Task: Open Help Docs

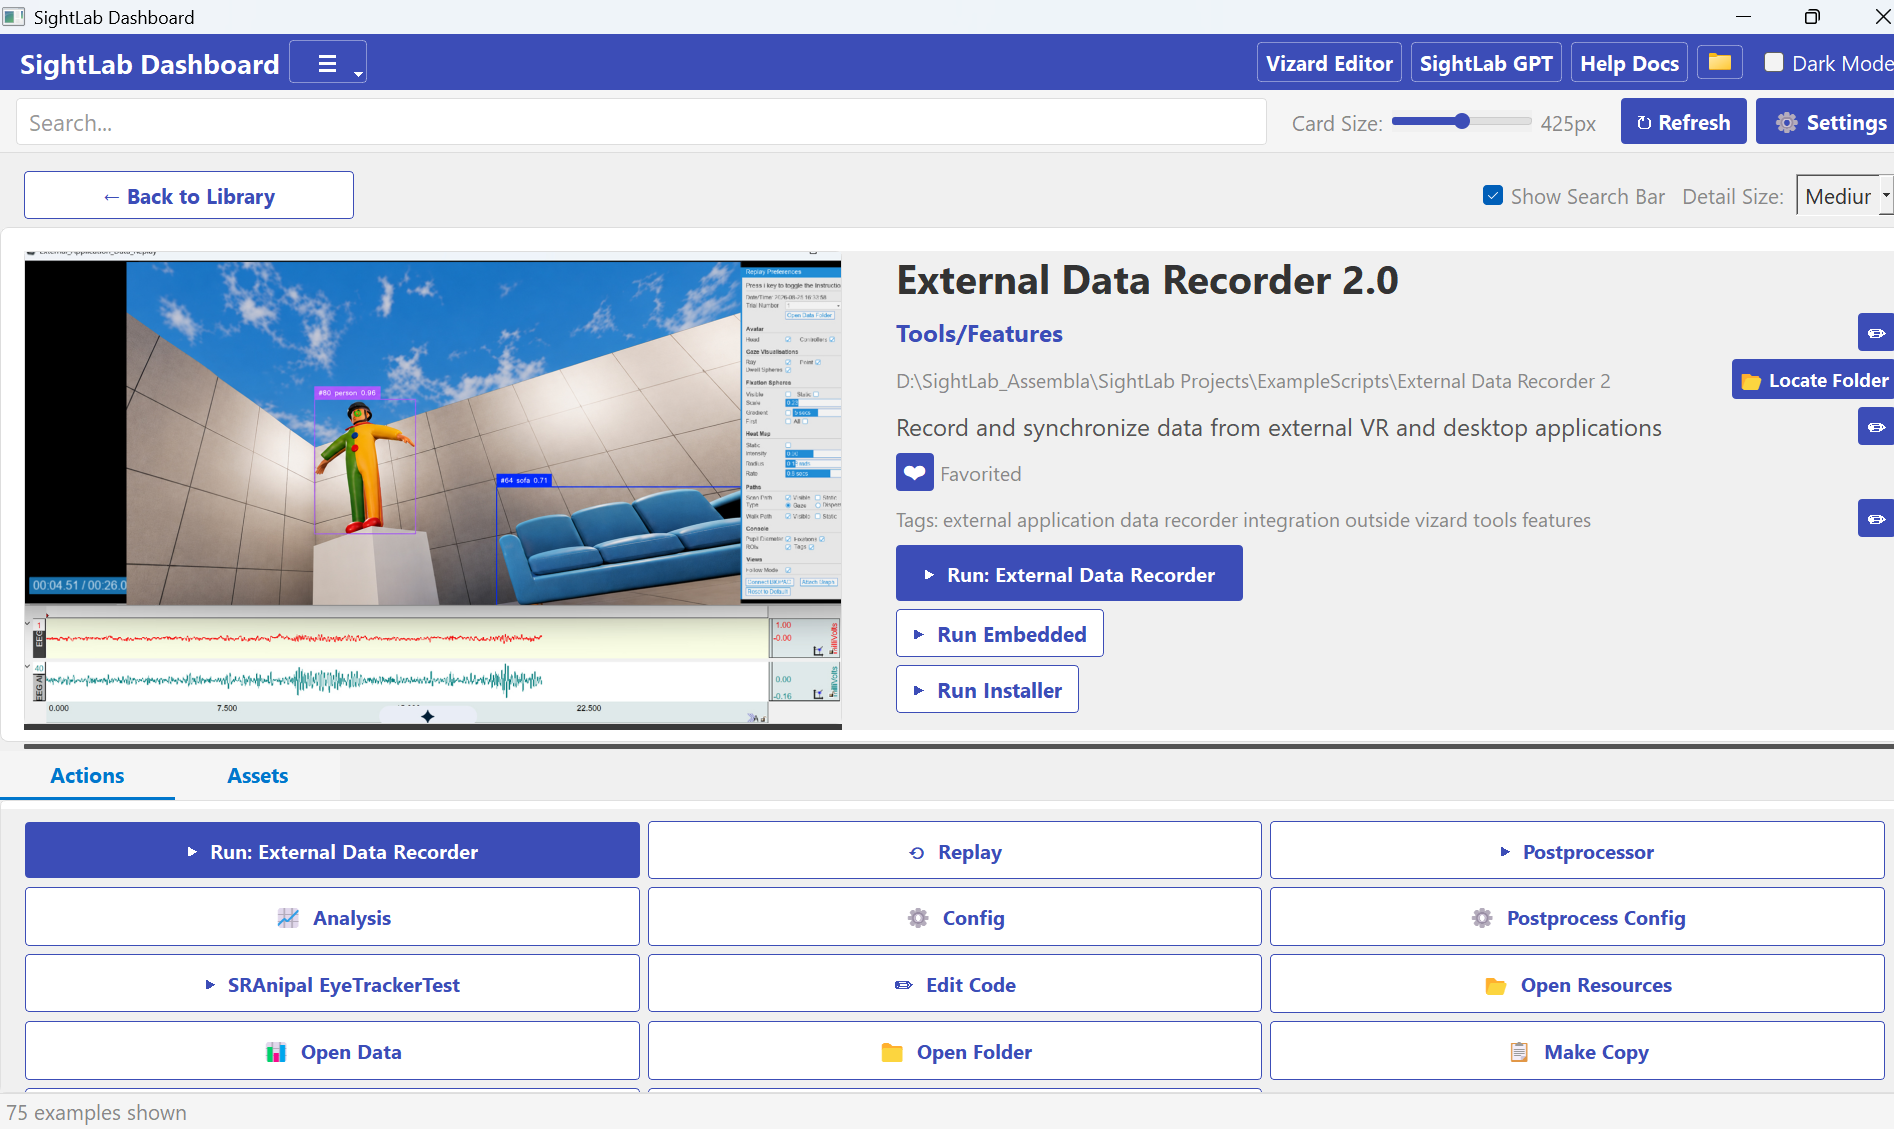Action: point(1629,63)
